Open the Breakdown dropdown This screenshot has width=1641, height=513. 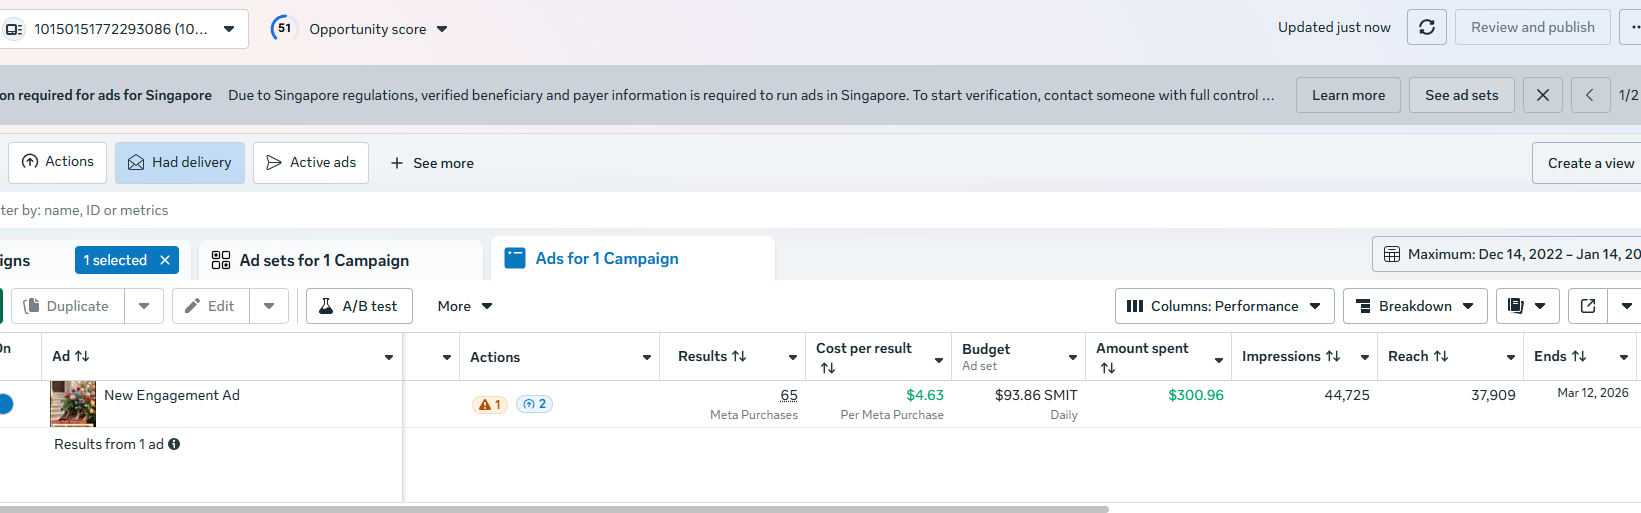(x=1414, y=306)
